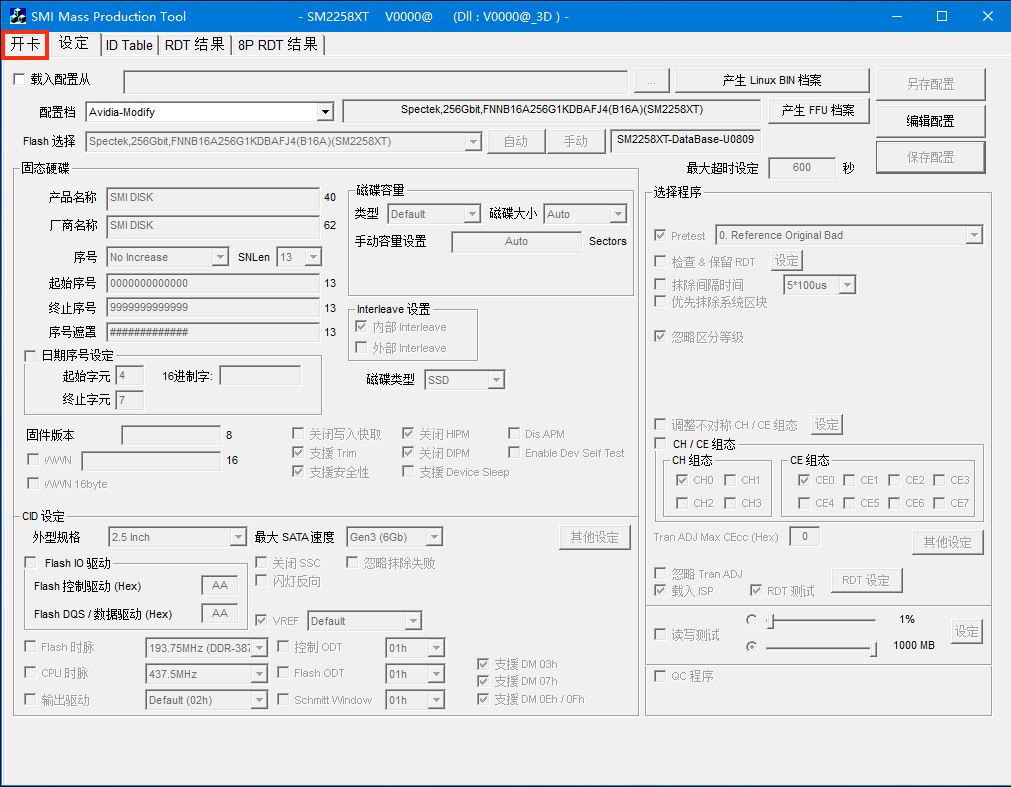Open the ID Table tab
The height and width of the screenshot is (787, 1011).
(x=129, y=45)
